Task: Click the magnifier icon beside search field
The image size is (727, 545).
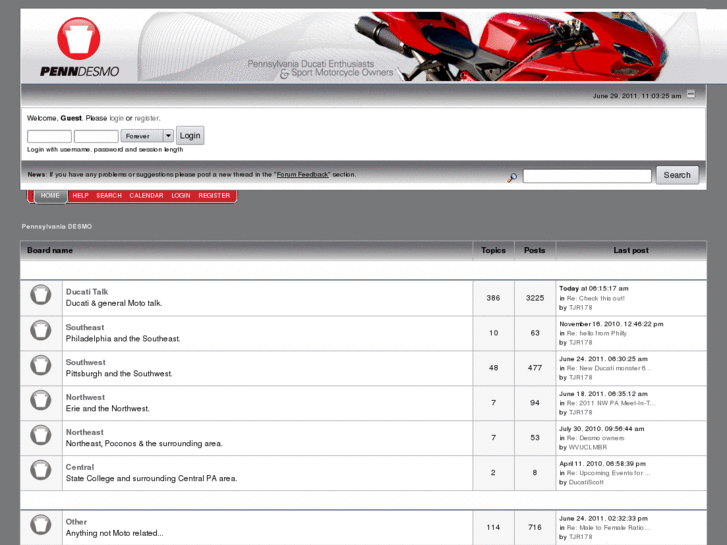Action: [x=512, y=177]
